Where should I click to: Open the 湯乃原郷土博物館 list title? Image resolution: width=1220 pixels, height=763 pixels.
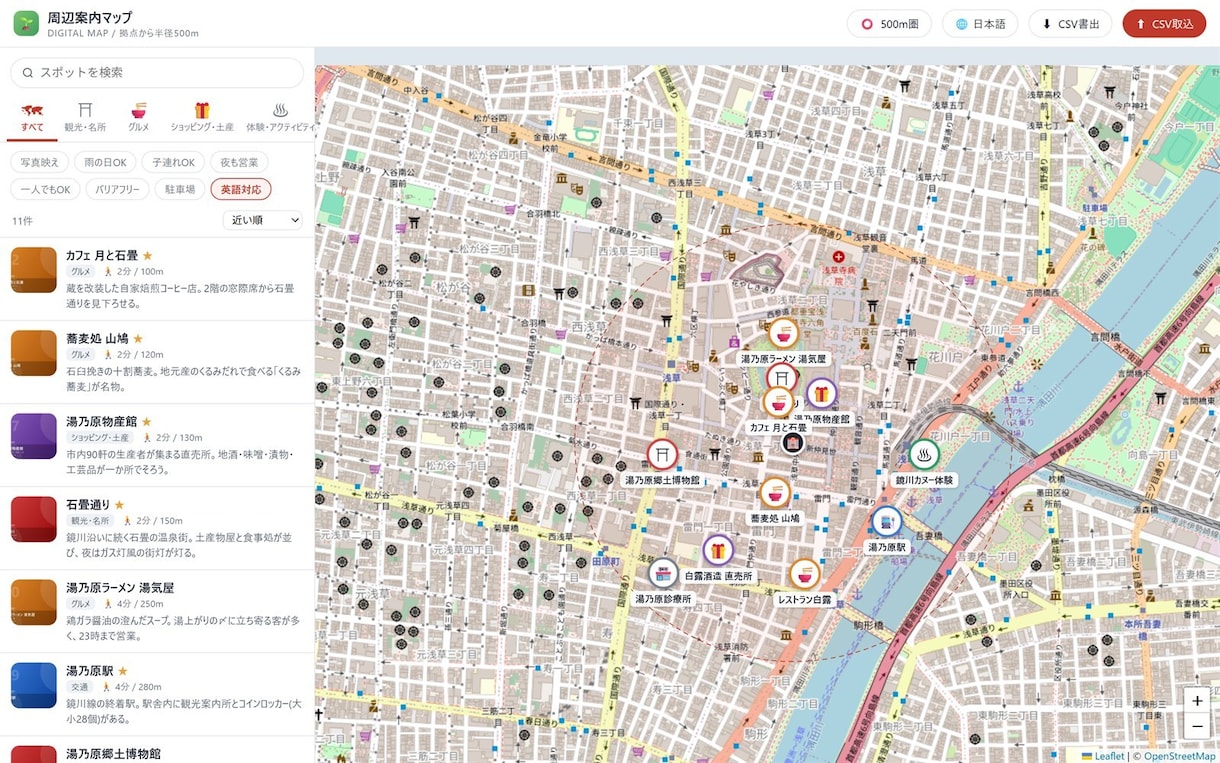pos(113,754)
